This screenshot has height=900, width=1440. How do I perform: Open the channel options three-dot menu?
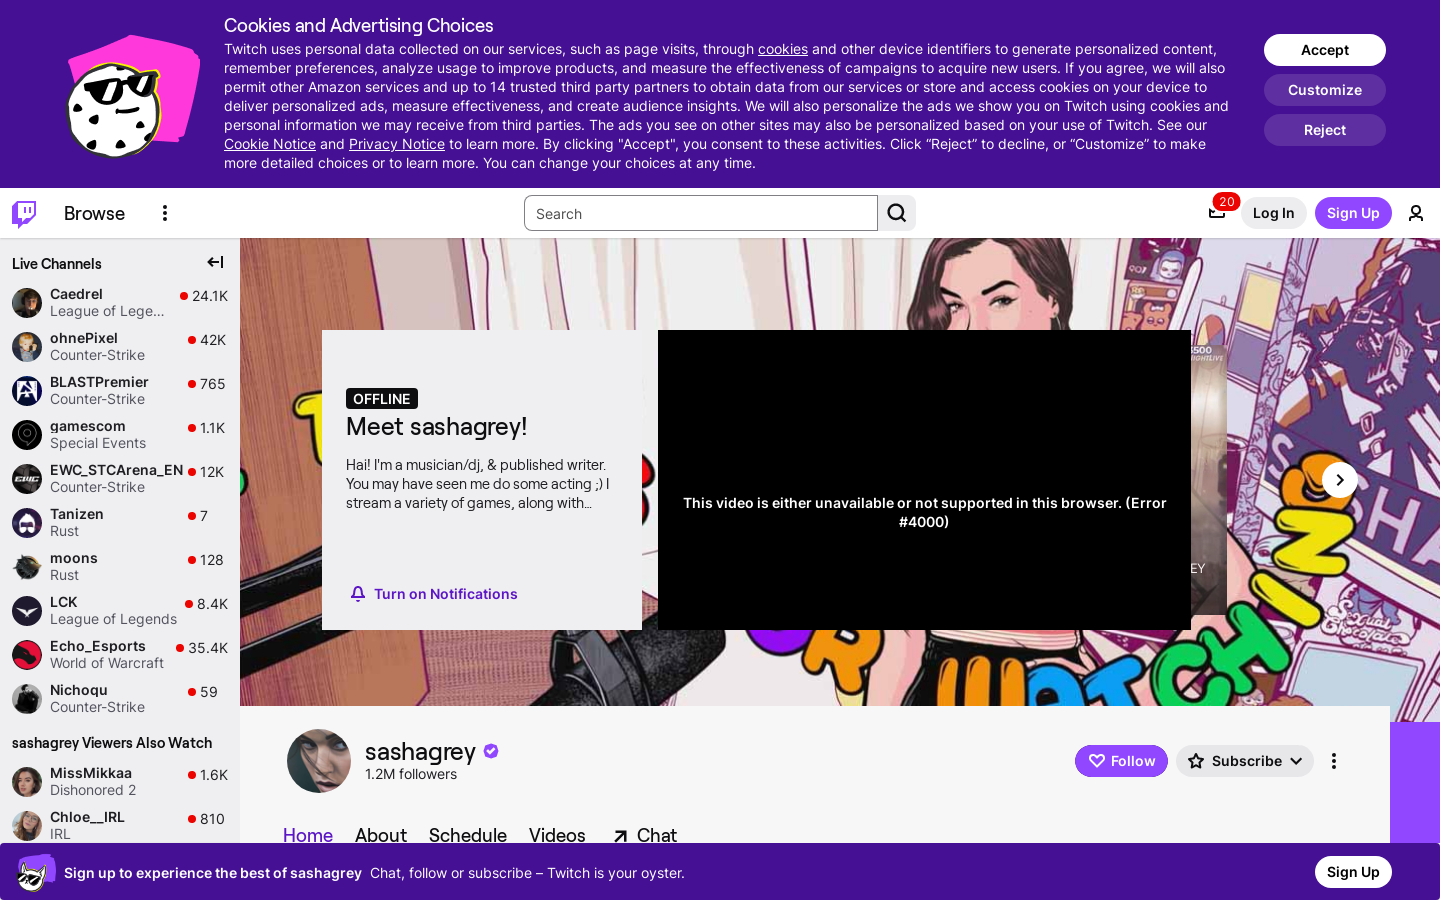coord(1334,761)
